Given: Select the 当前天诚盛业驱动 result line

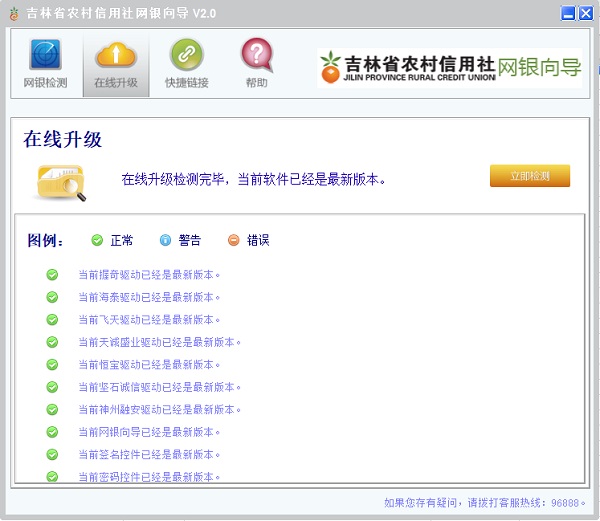Looking at the screenshot, I should tap(159, 342).
